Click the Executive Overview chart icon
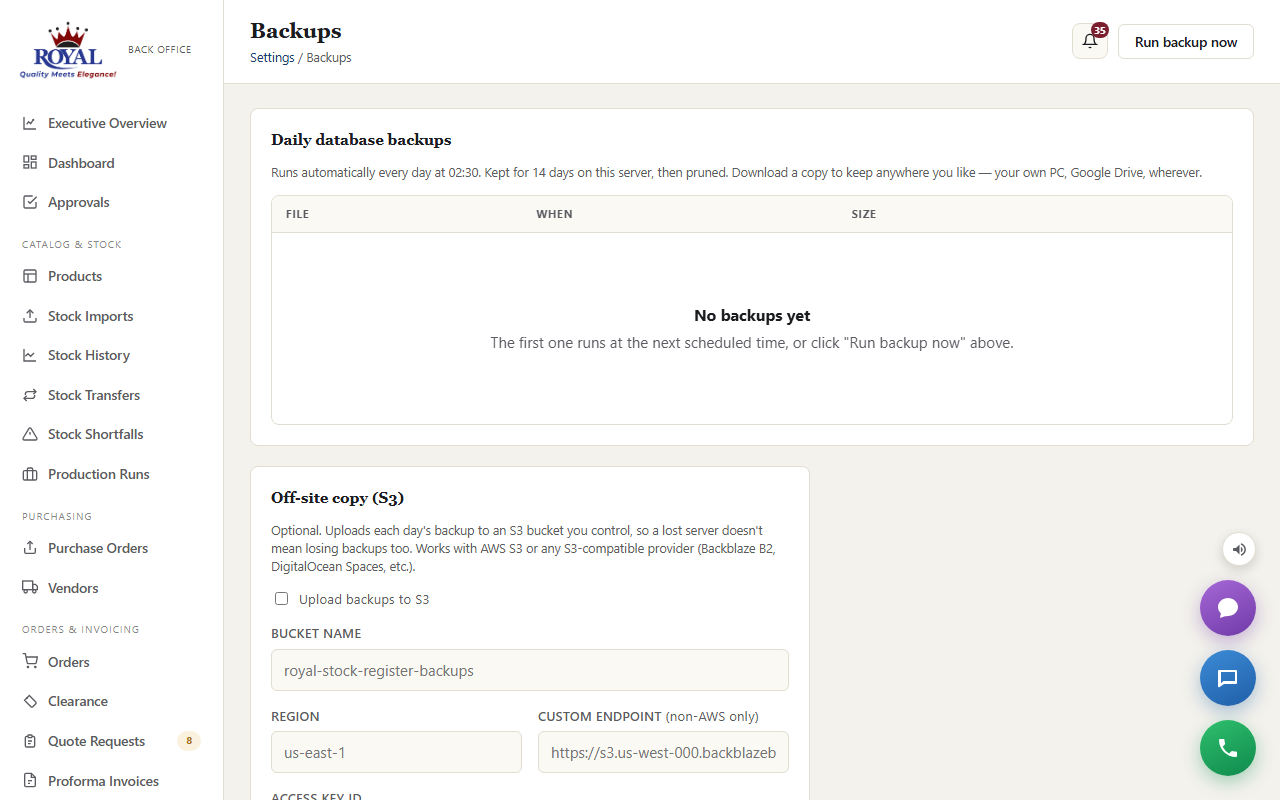1280x800 pixels. pyautogui.click(x=30, y=123)
